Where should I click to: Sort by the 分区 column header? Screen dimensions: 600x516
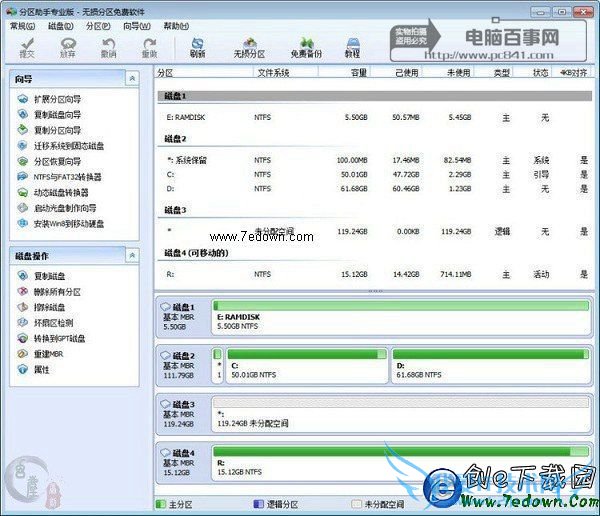(204, 73)
